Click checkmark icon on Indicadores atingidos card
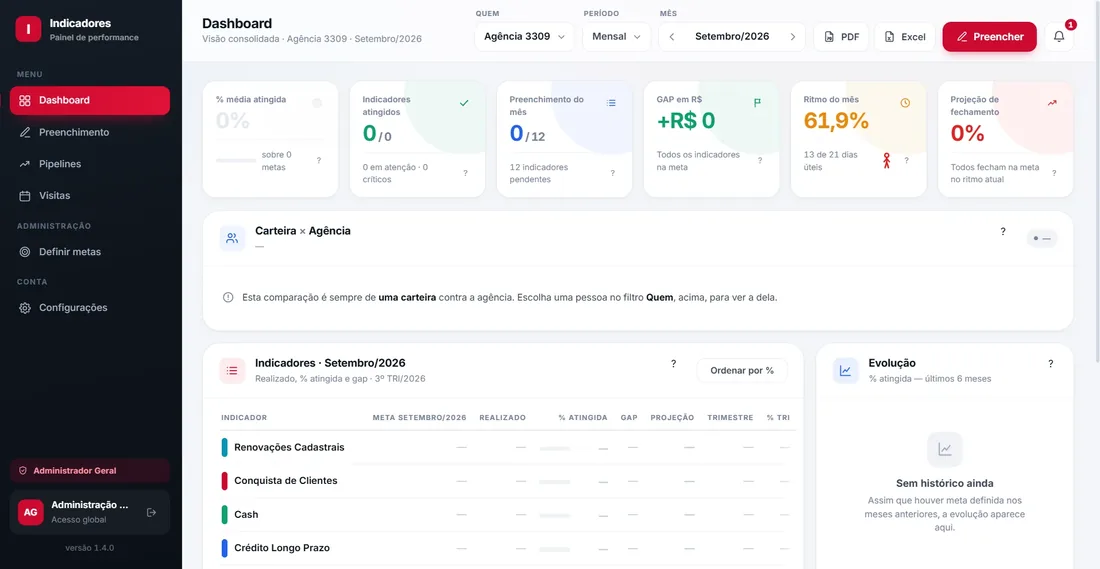 point(464,103)
